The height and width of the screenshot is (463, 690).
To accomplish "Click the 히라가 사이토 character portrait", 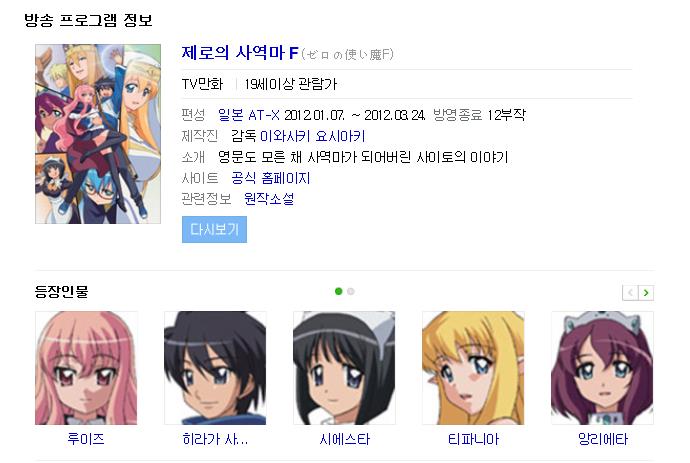I will point(215,368).
